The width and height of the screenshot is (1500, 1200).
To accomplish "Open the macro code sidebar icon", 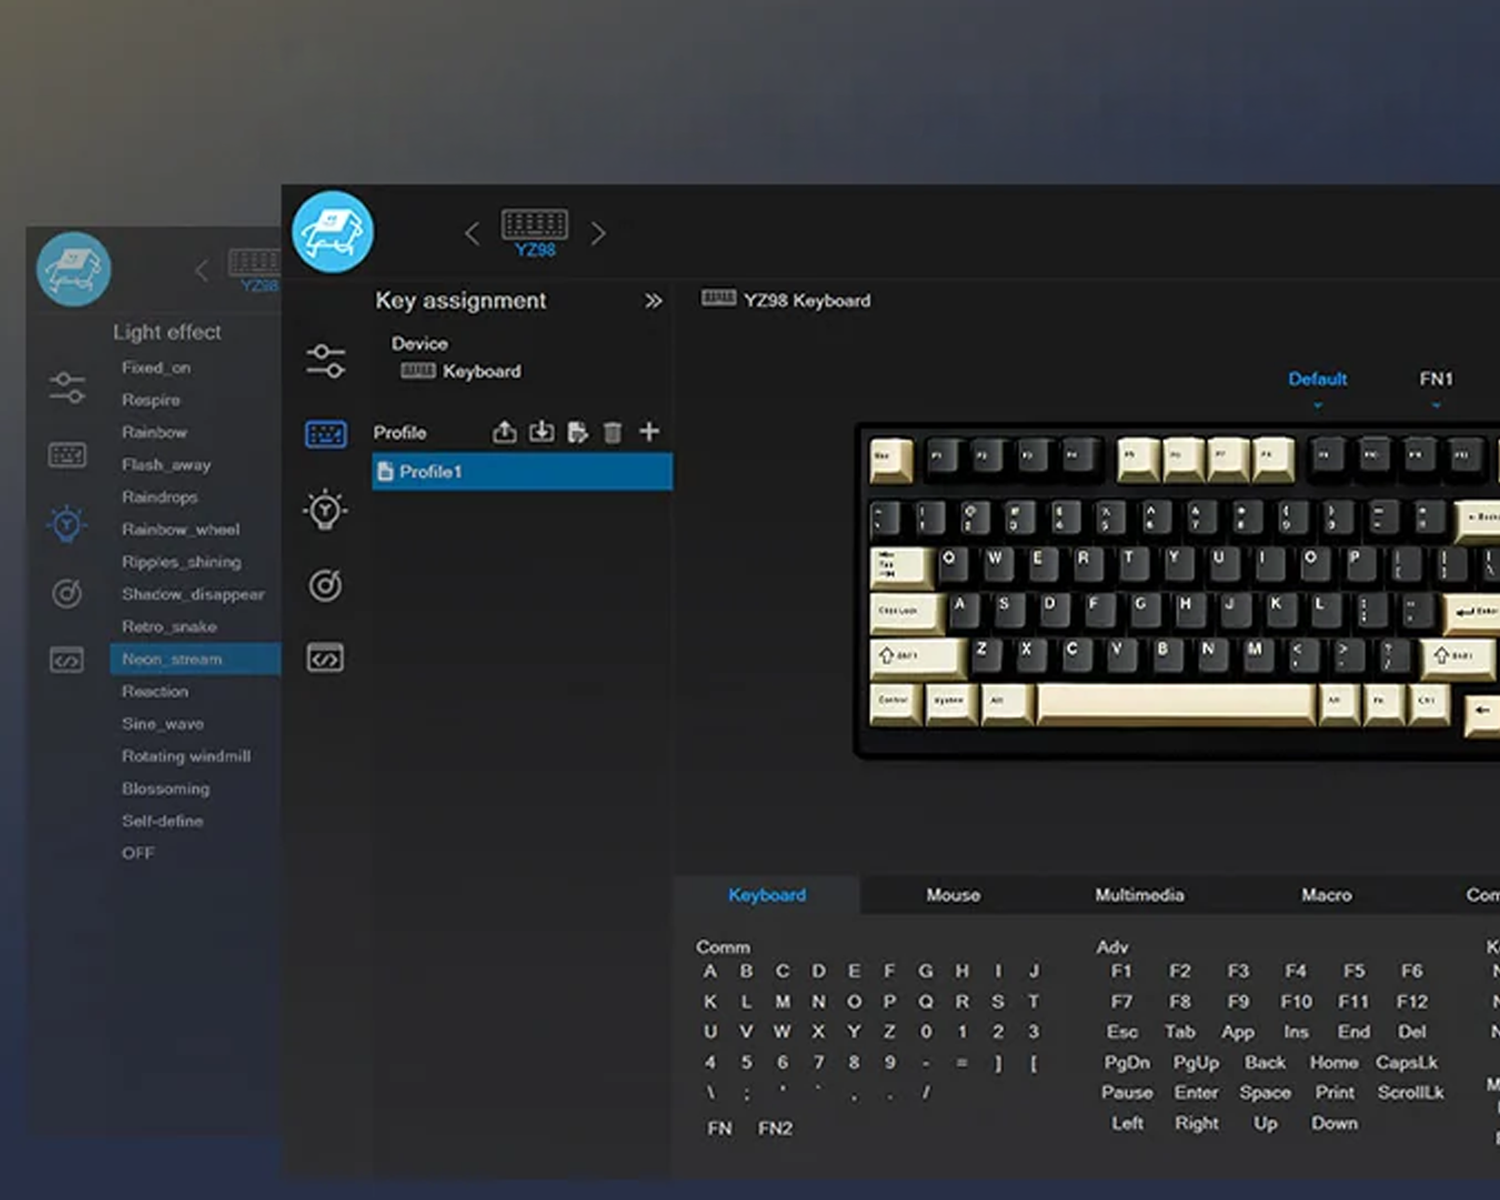I will coord(325,658).
